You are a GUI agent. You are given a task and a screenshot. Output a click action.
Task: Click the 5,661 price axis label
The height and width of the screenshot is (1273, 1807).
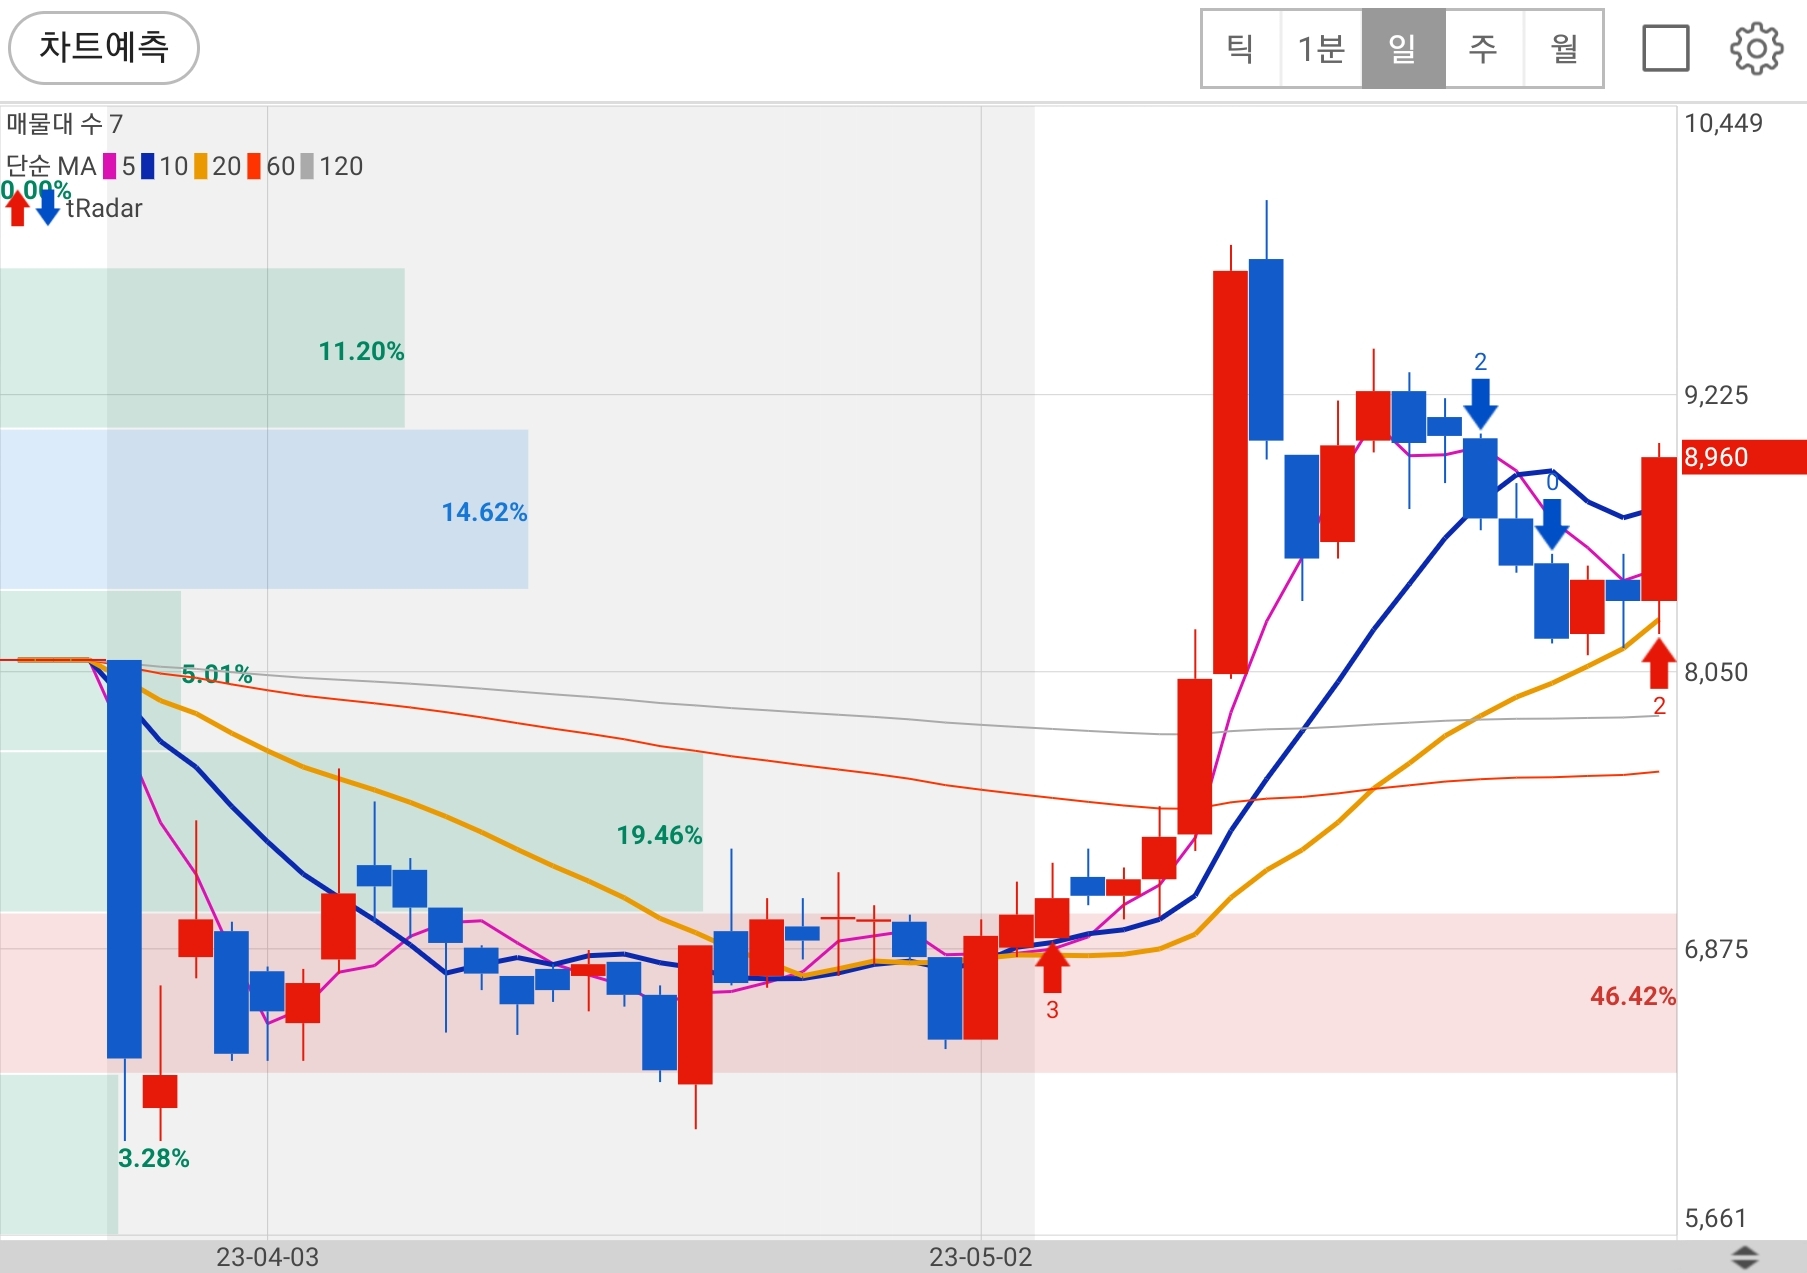[1715, 1218]
